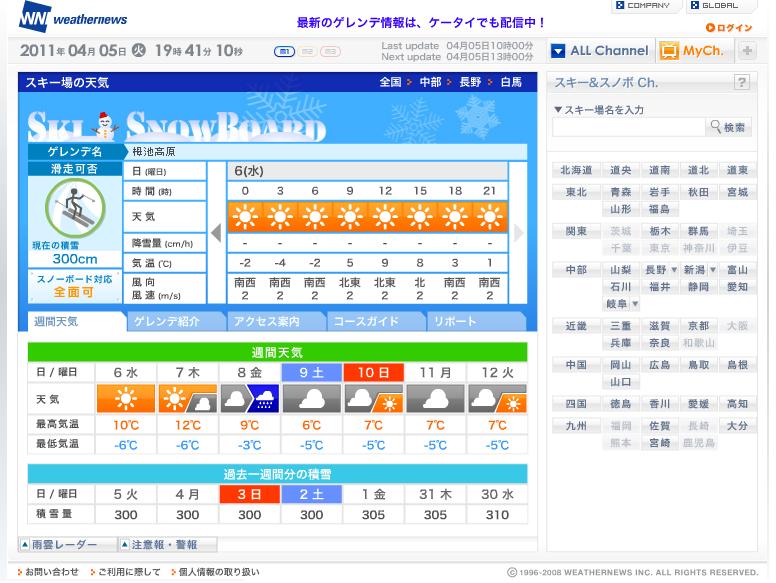776x583 pixels.
Task: Click the 長野 breadcrumb link
Action: coord(470,82)
